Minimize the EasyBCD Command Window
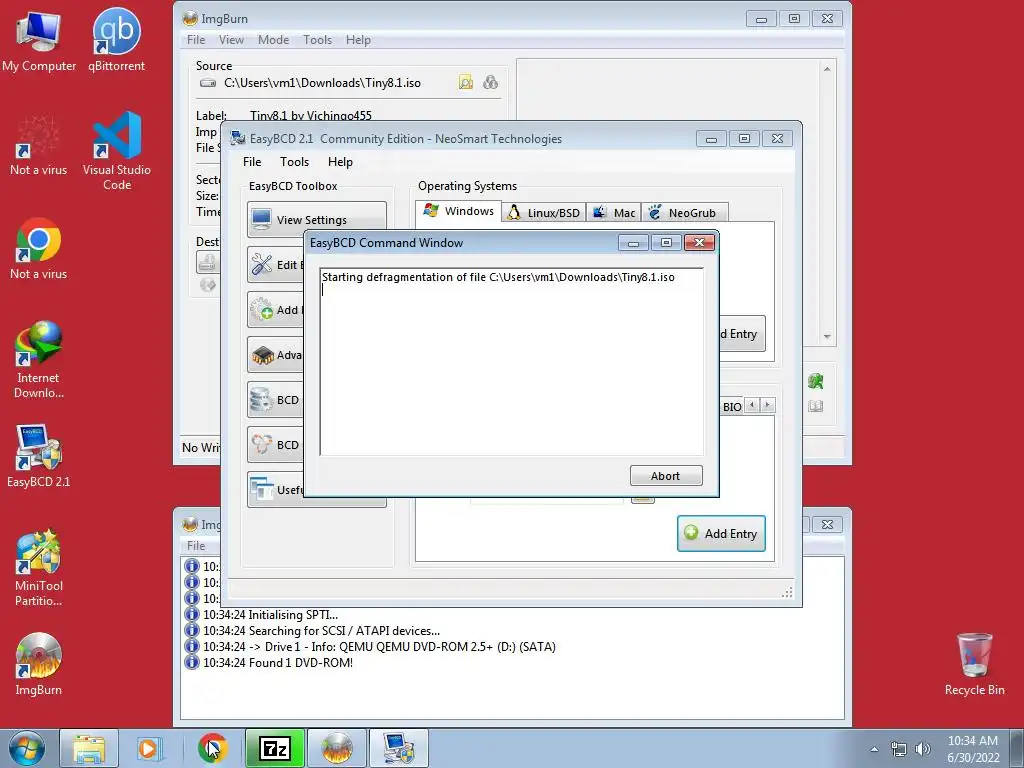Viewport: 1024px width, 768px height. [633, 243]
